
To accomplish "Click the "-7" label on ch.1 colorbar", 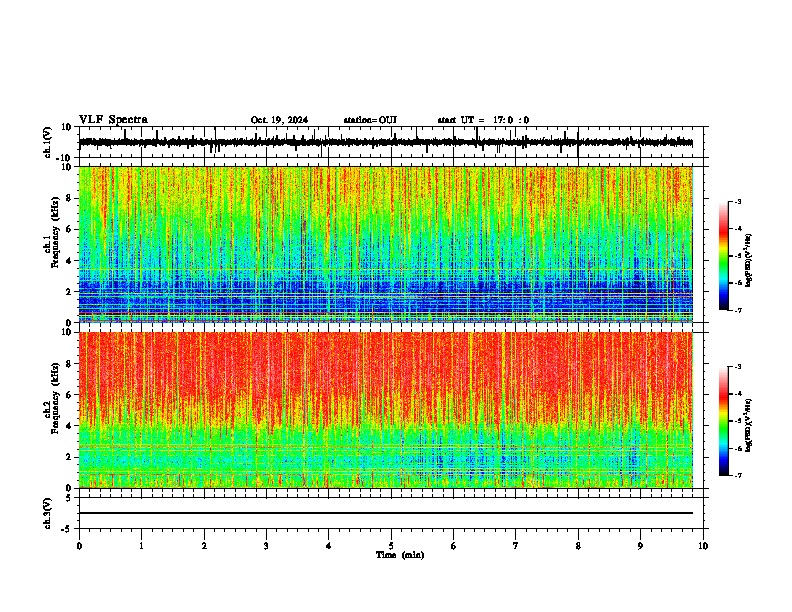I will (738, 311).
